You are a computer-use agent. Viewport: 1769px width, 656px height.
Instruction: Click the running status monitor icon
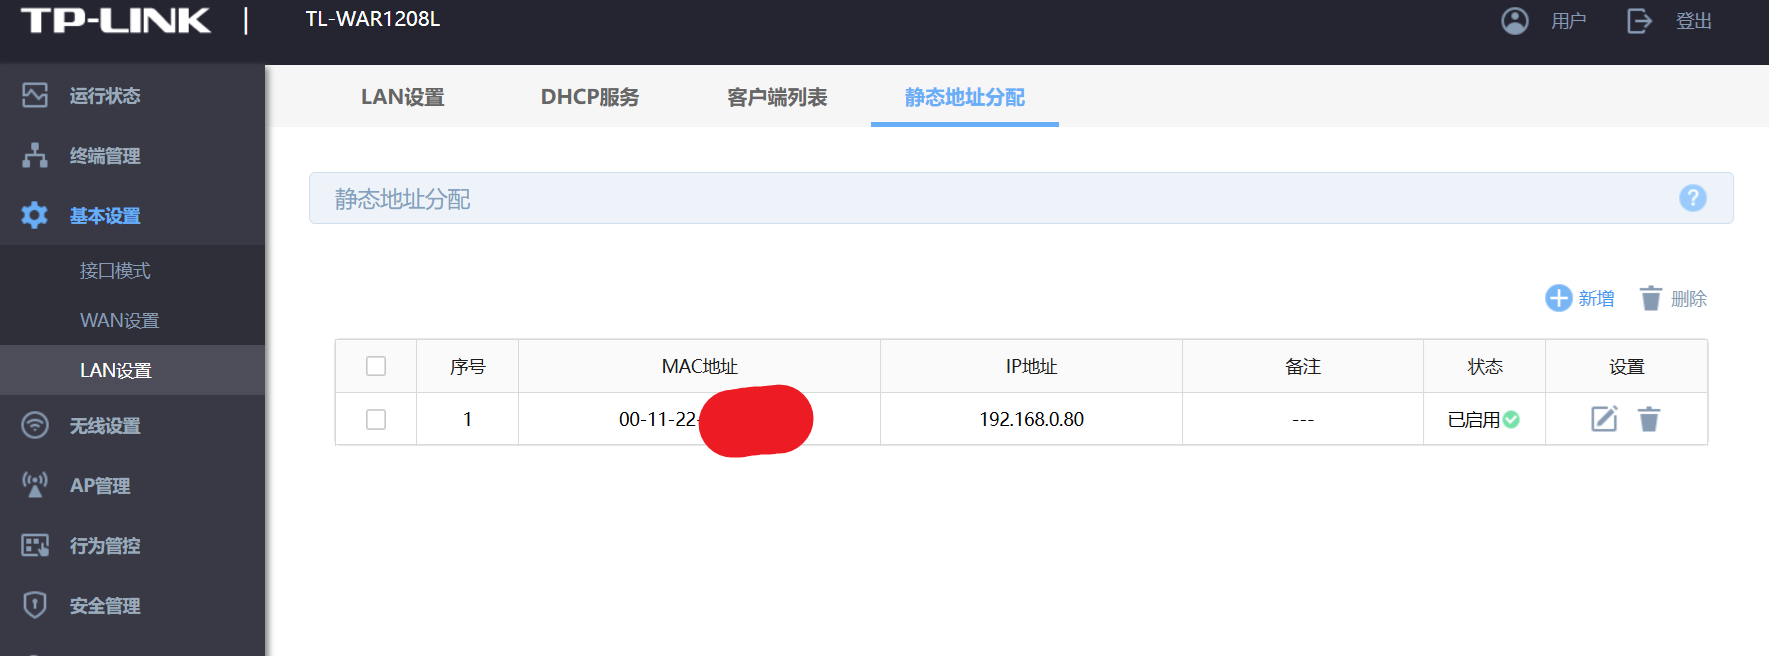pos(35,95)
